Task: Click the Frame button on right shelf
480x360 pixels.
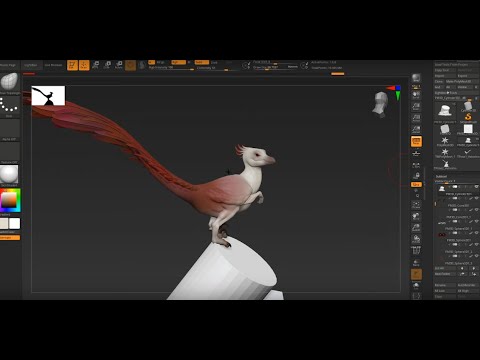Action: pos(416,205)
